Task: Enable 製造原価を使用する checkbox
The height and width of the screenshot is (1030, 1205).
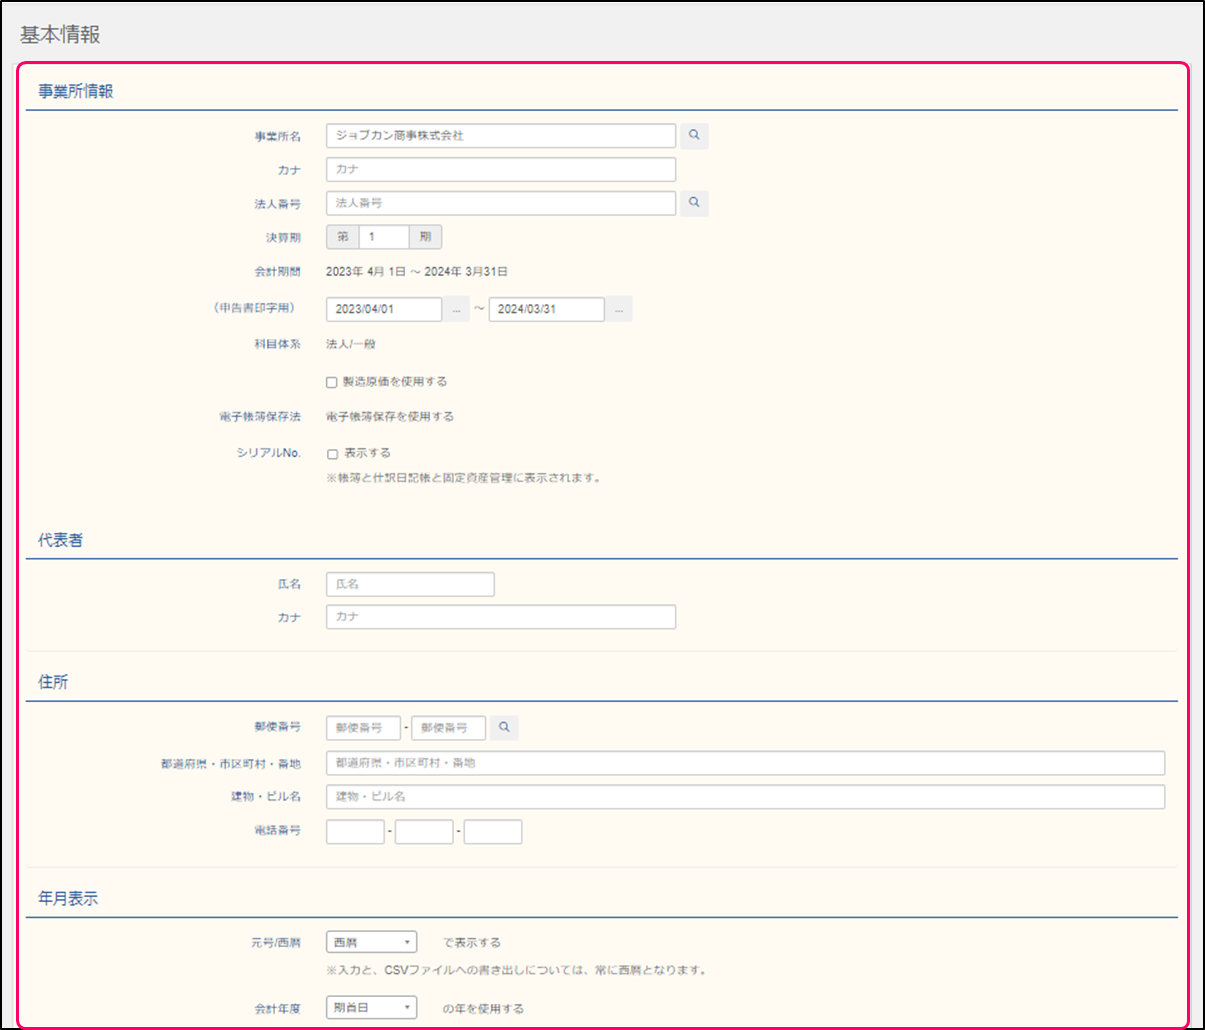Action: [332, 382]
